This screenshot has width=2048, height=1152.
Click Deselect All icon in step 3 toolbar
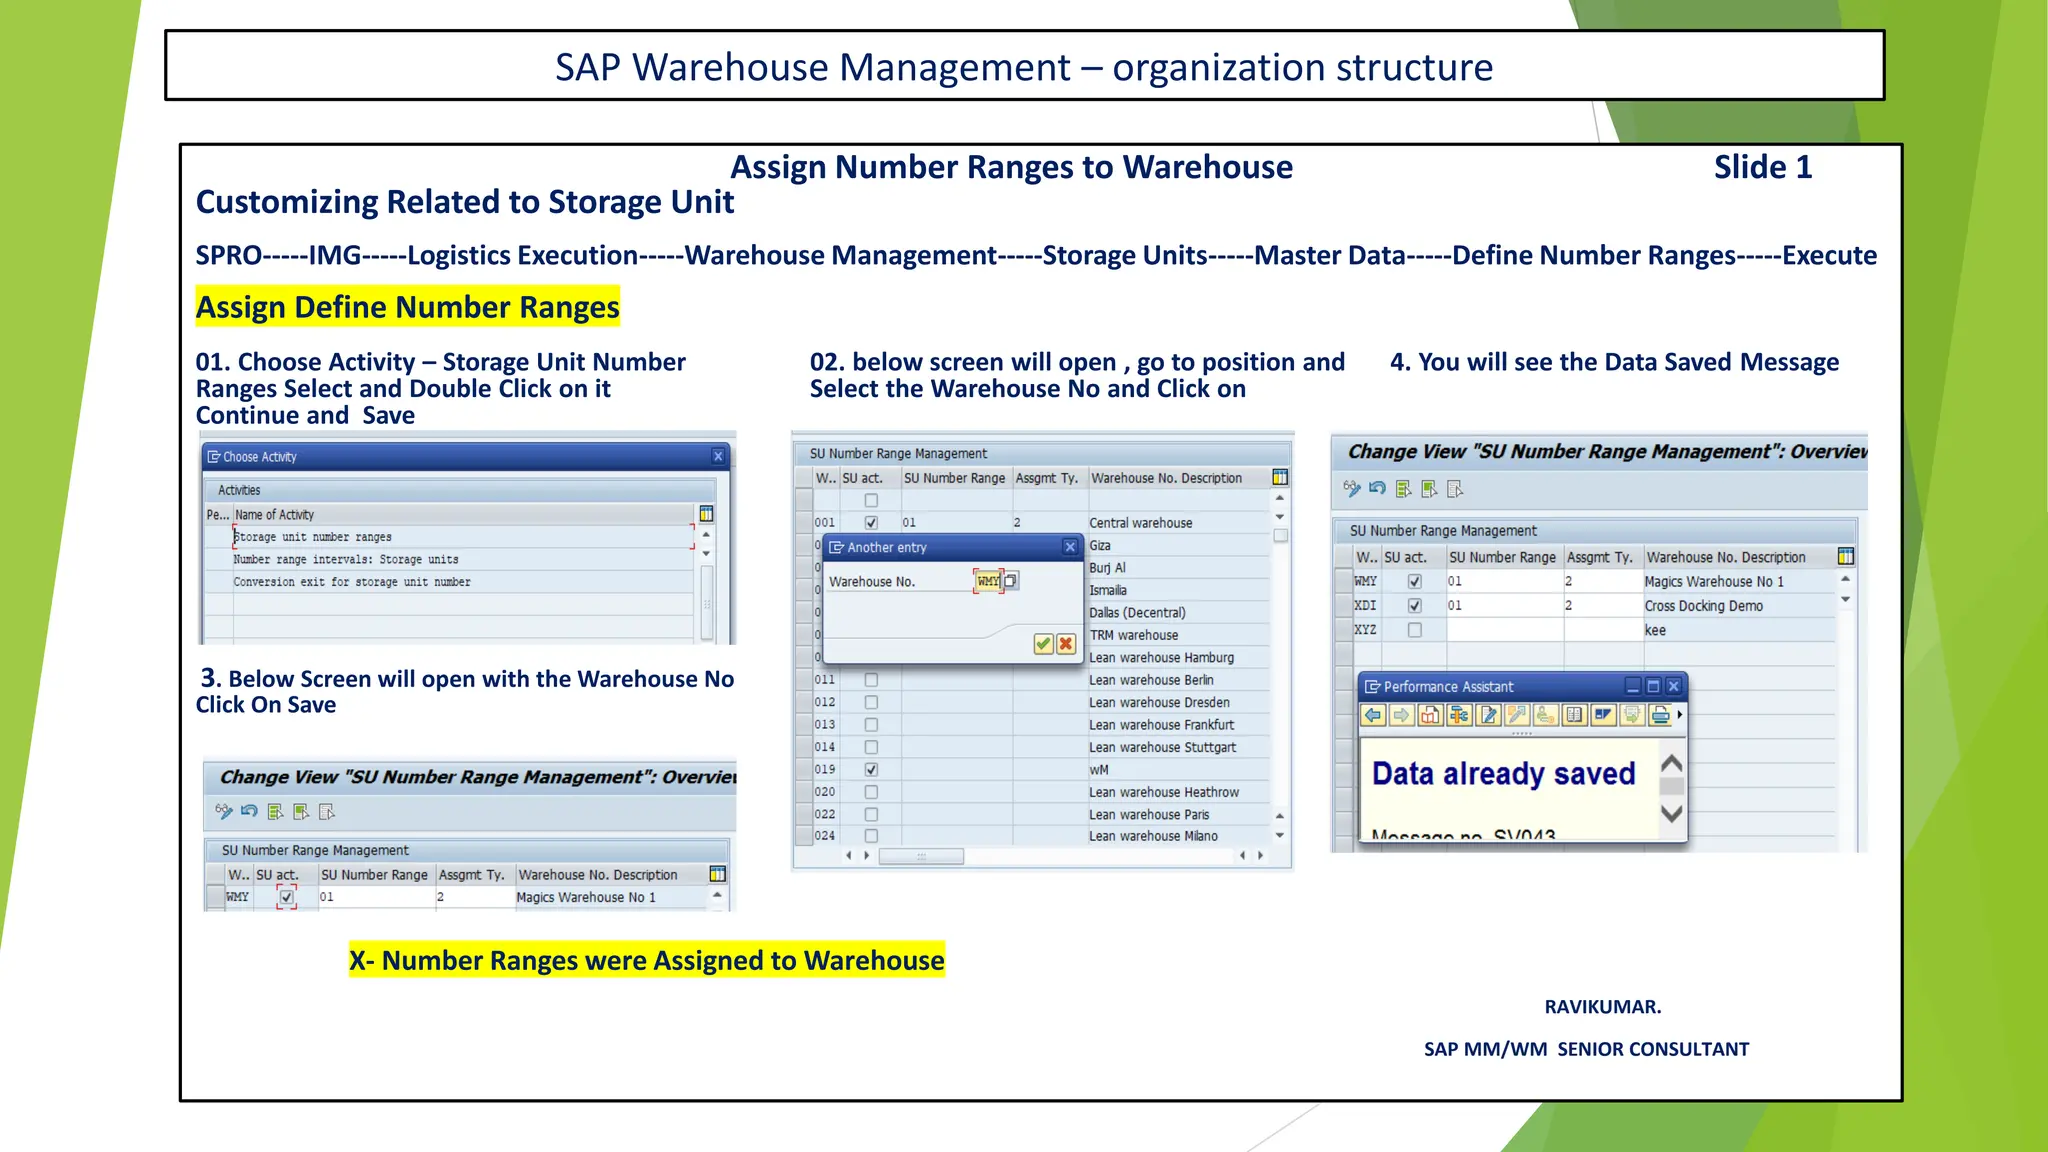click(327, 811)
